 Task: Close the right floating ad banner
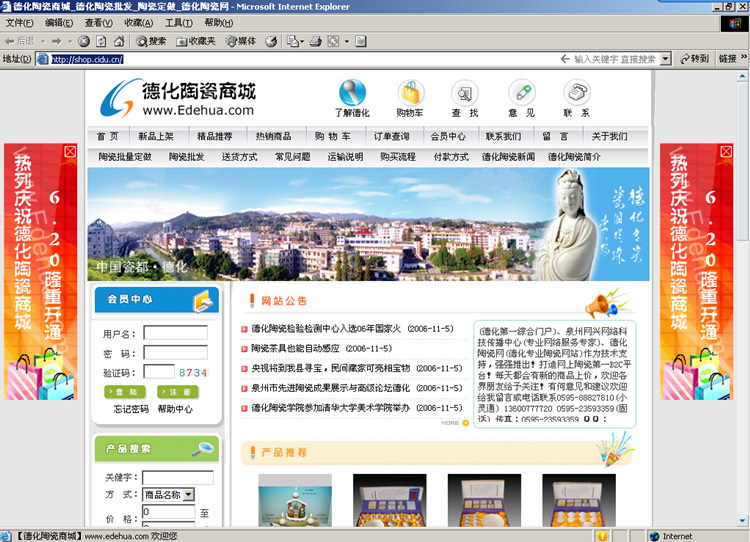(x=726, y=152)
